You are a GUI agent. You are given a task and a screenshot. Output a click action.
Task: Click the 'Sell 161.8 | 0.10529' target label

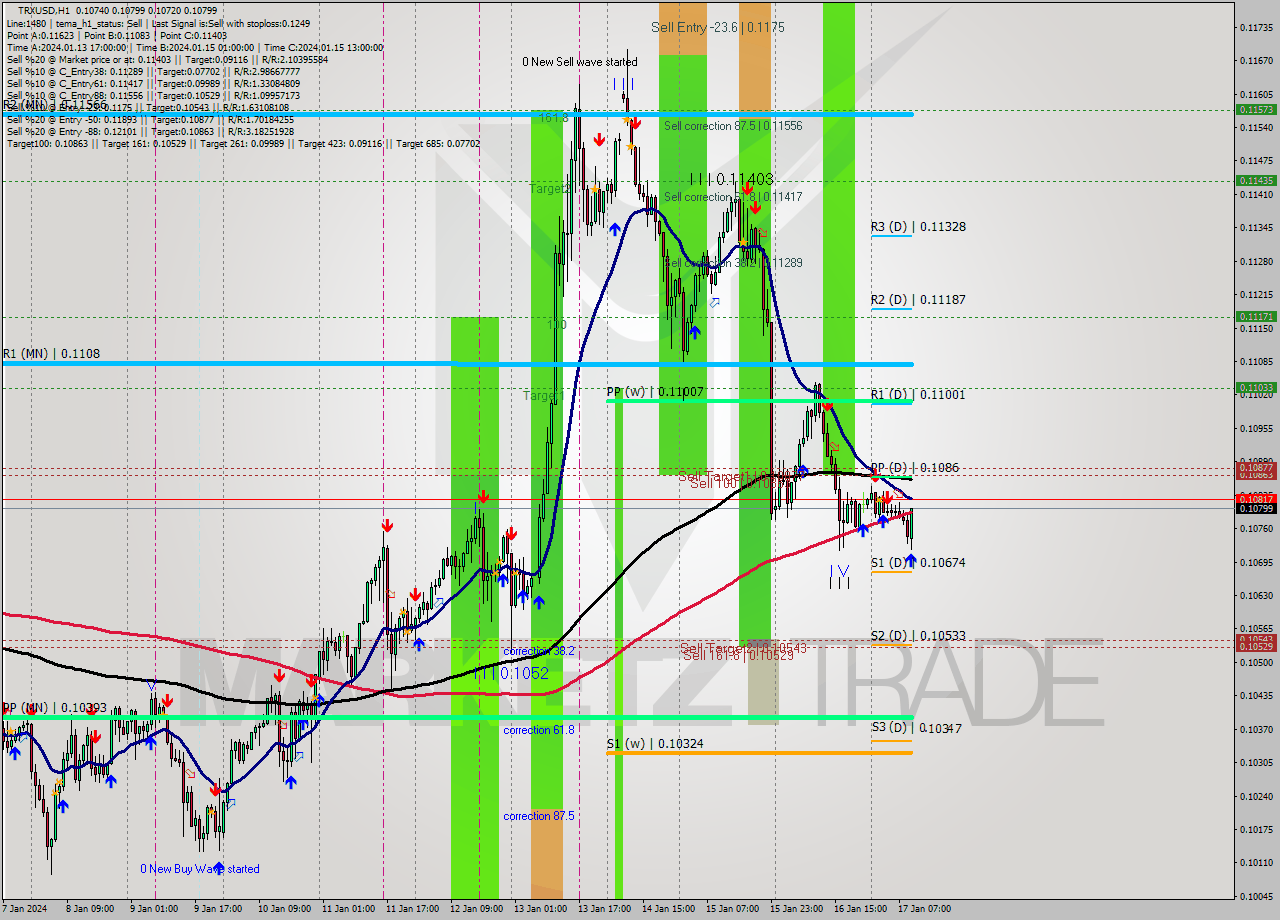tap(738, 655)
